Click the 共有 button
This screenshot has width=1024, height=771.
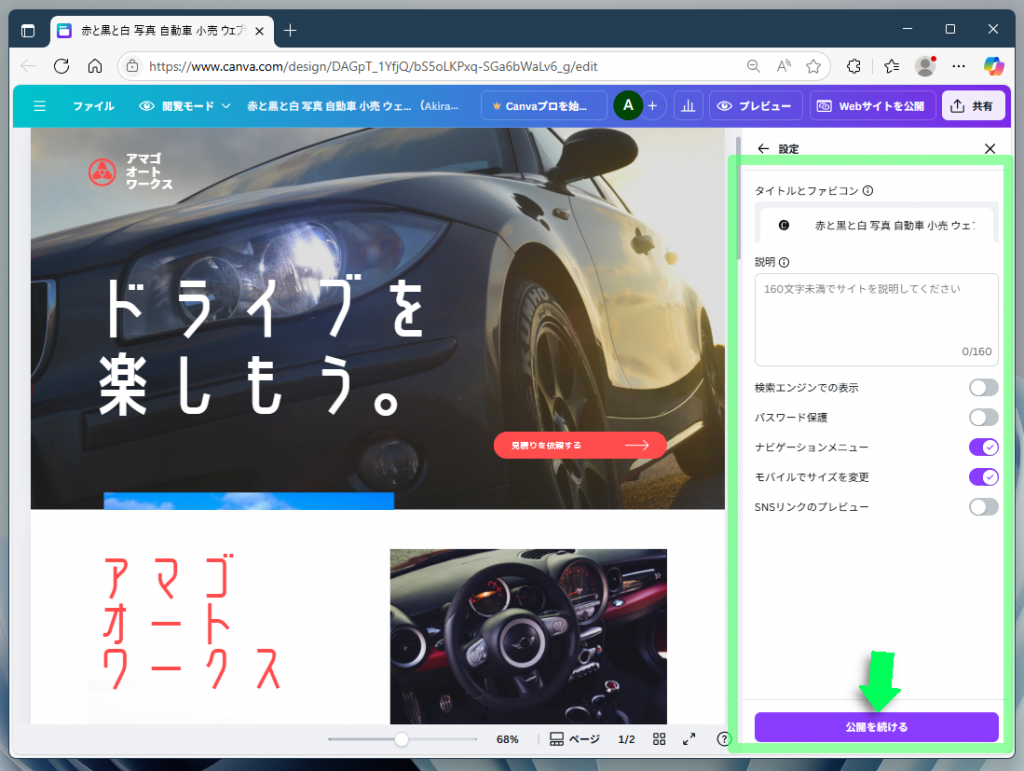[x=974, y=105]
